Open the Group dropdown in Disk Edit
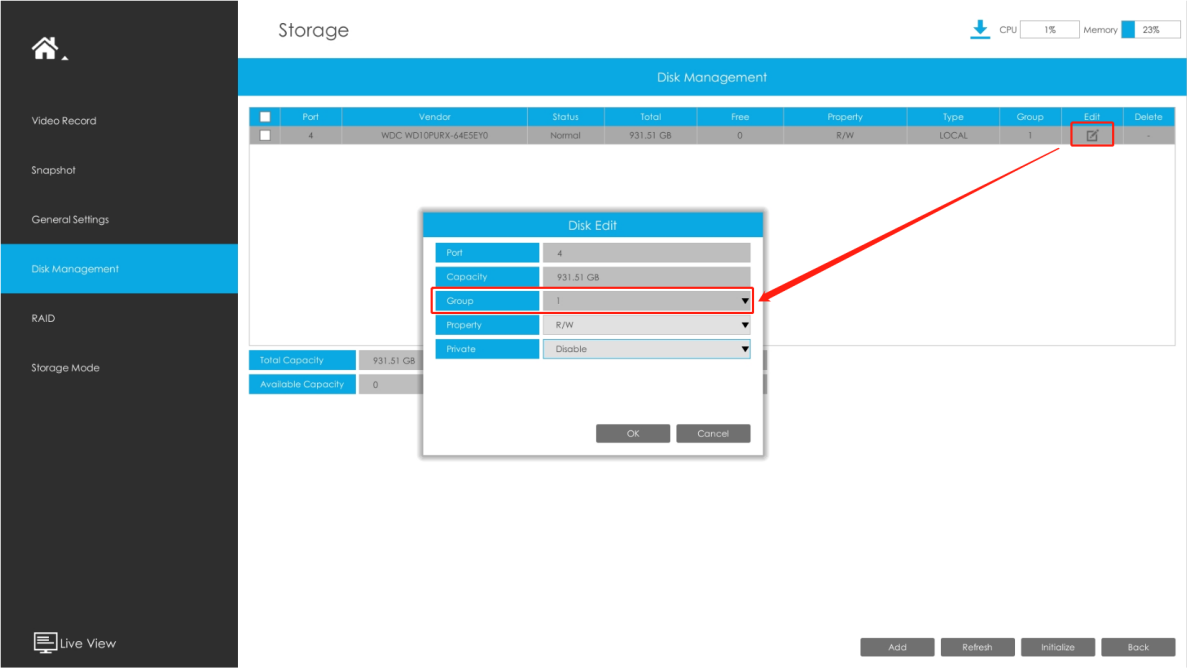This screenshot has width=1189, height=669. coord(646,301)
